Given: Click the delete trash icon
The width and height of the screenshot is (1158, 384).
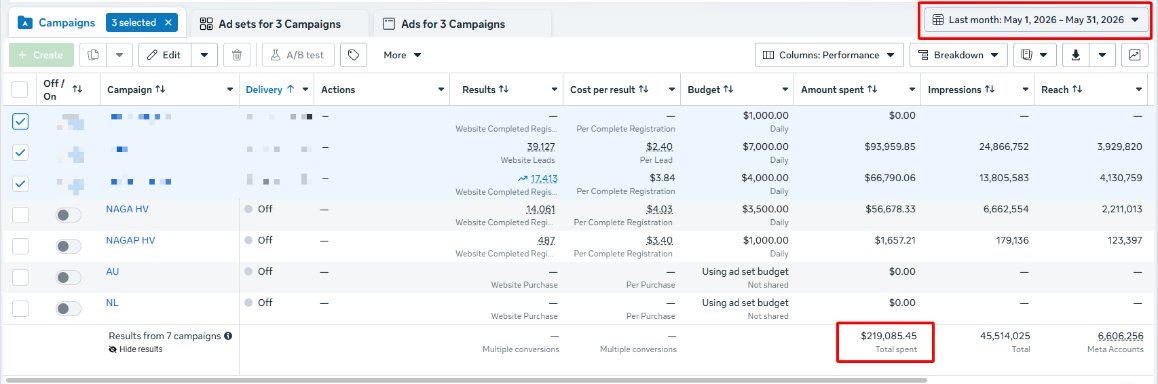Looking at the screenshot, I should [x=236, y=55].
